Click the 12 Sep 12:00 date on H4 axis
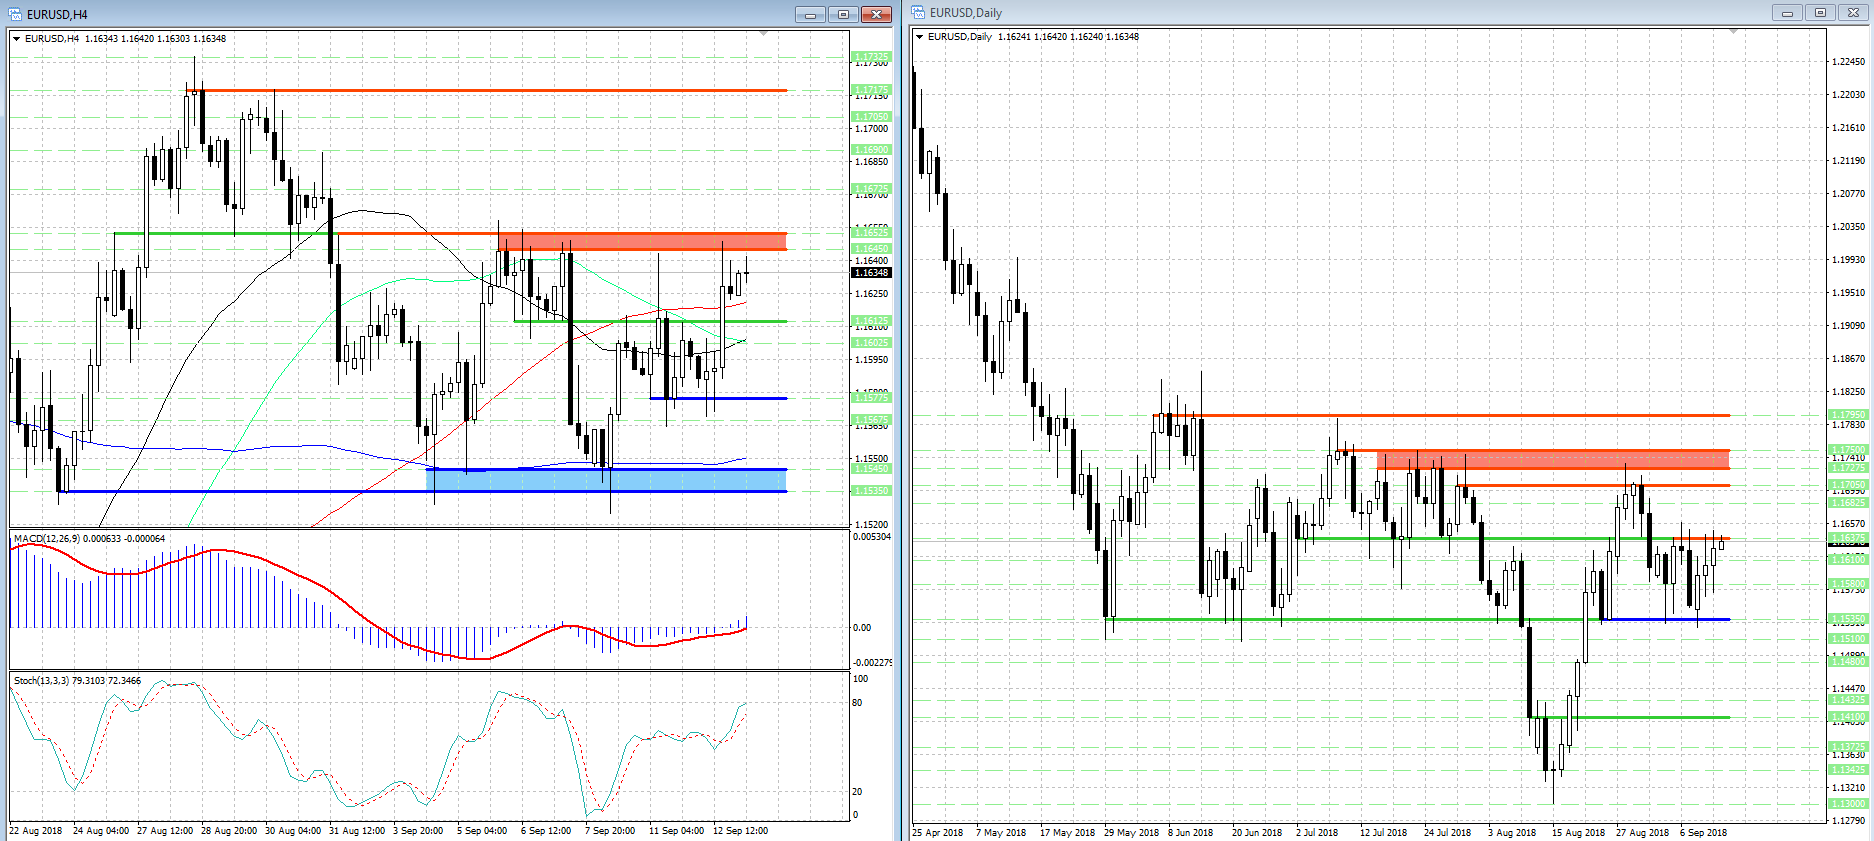Viewport: 1874px width, 841px height. [x=740, y=831]
